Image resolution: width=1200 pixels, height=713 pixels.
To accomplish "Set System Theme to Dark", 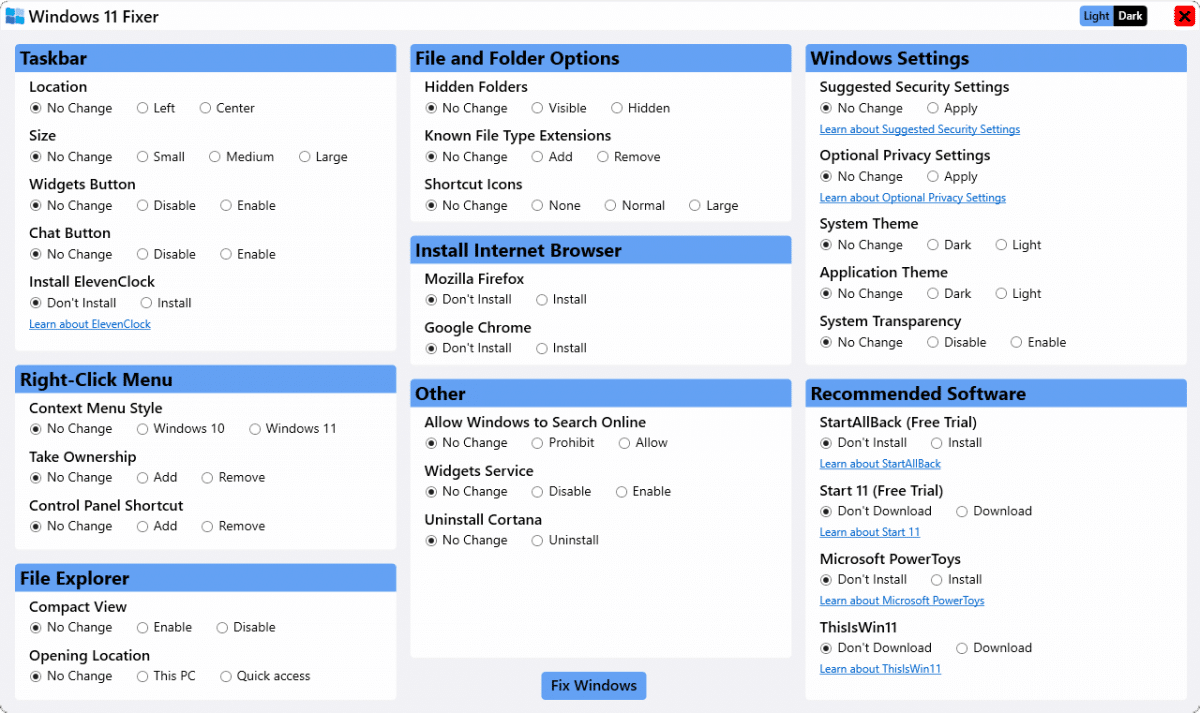I will pyautogui.click(x=934, y=244).
